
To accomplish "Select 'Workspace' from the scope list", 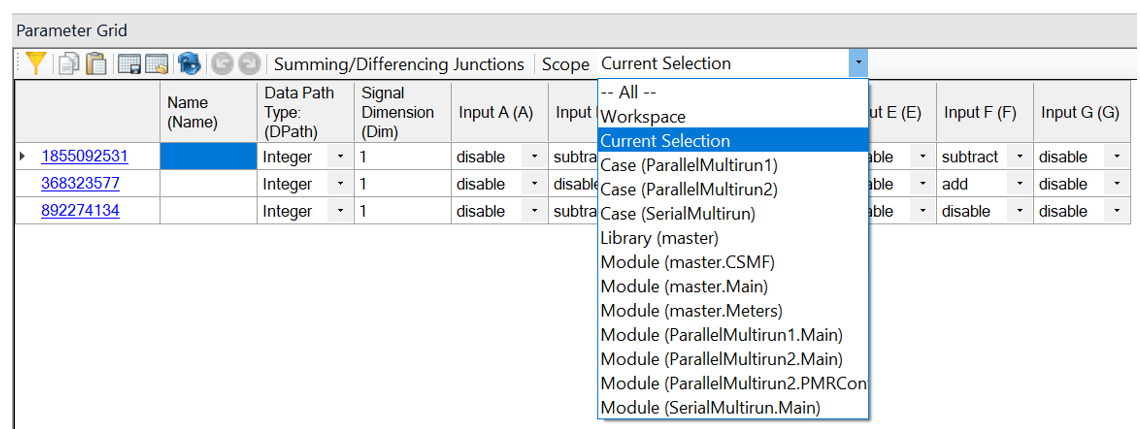I will click(x=643, y=117).
